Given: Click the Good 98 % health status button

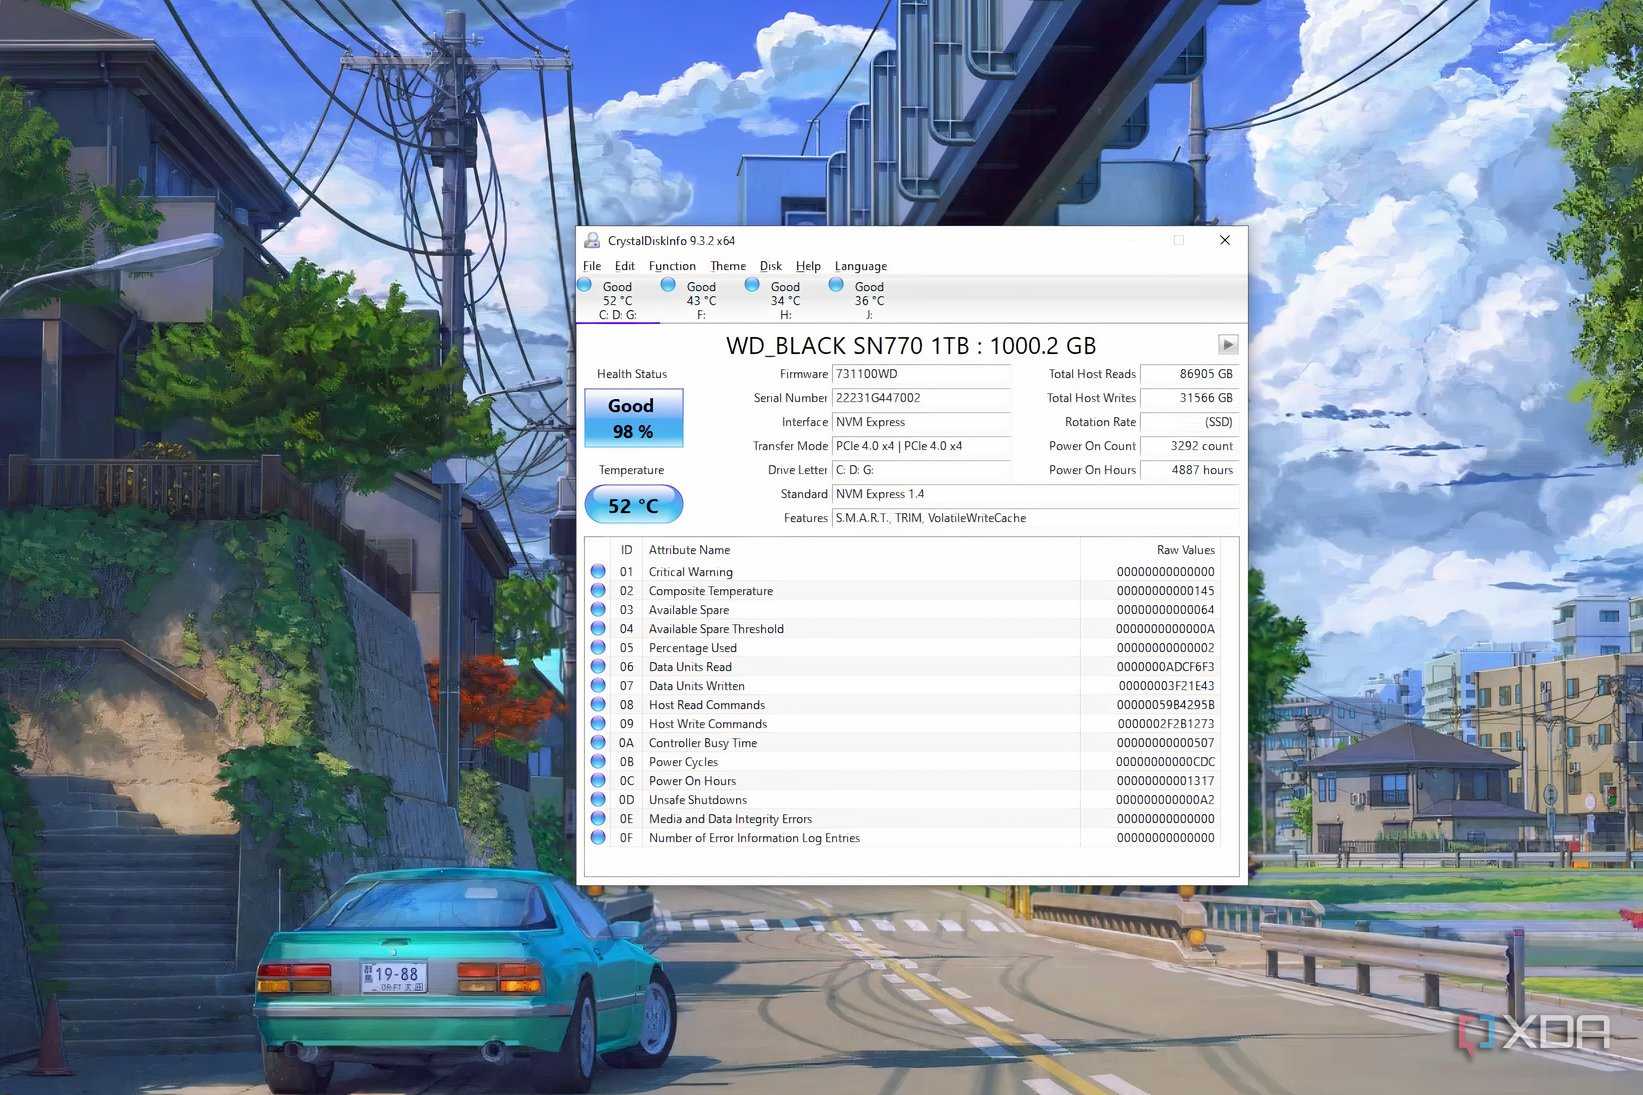Looking at the screenshot, I should [634, 418].
